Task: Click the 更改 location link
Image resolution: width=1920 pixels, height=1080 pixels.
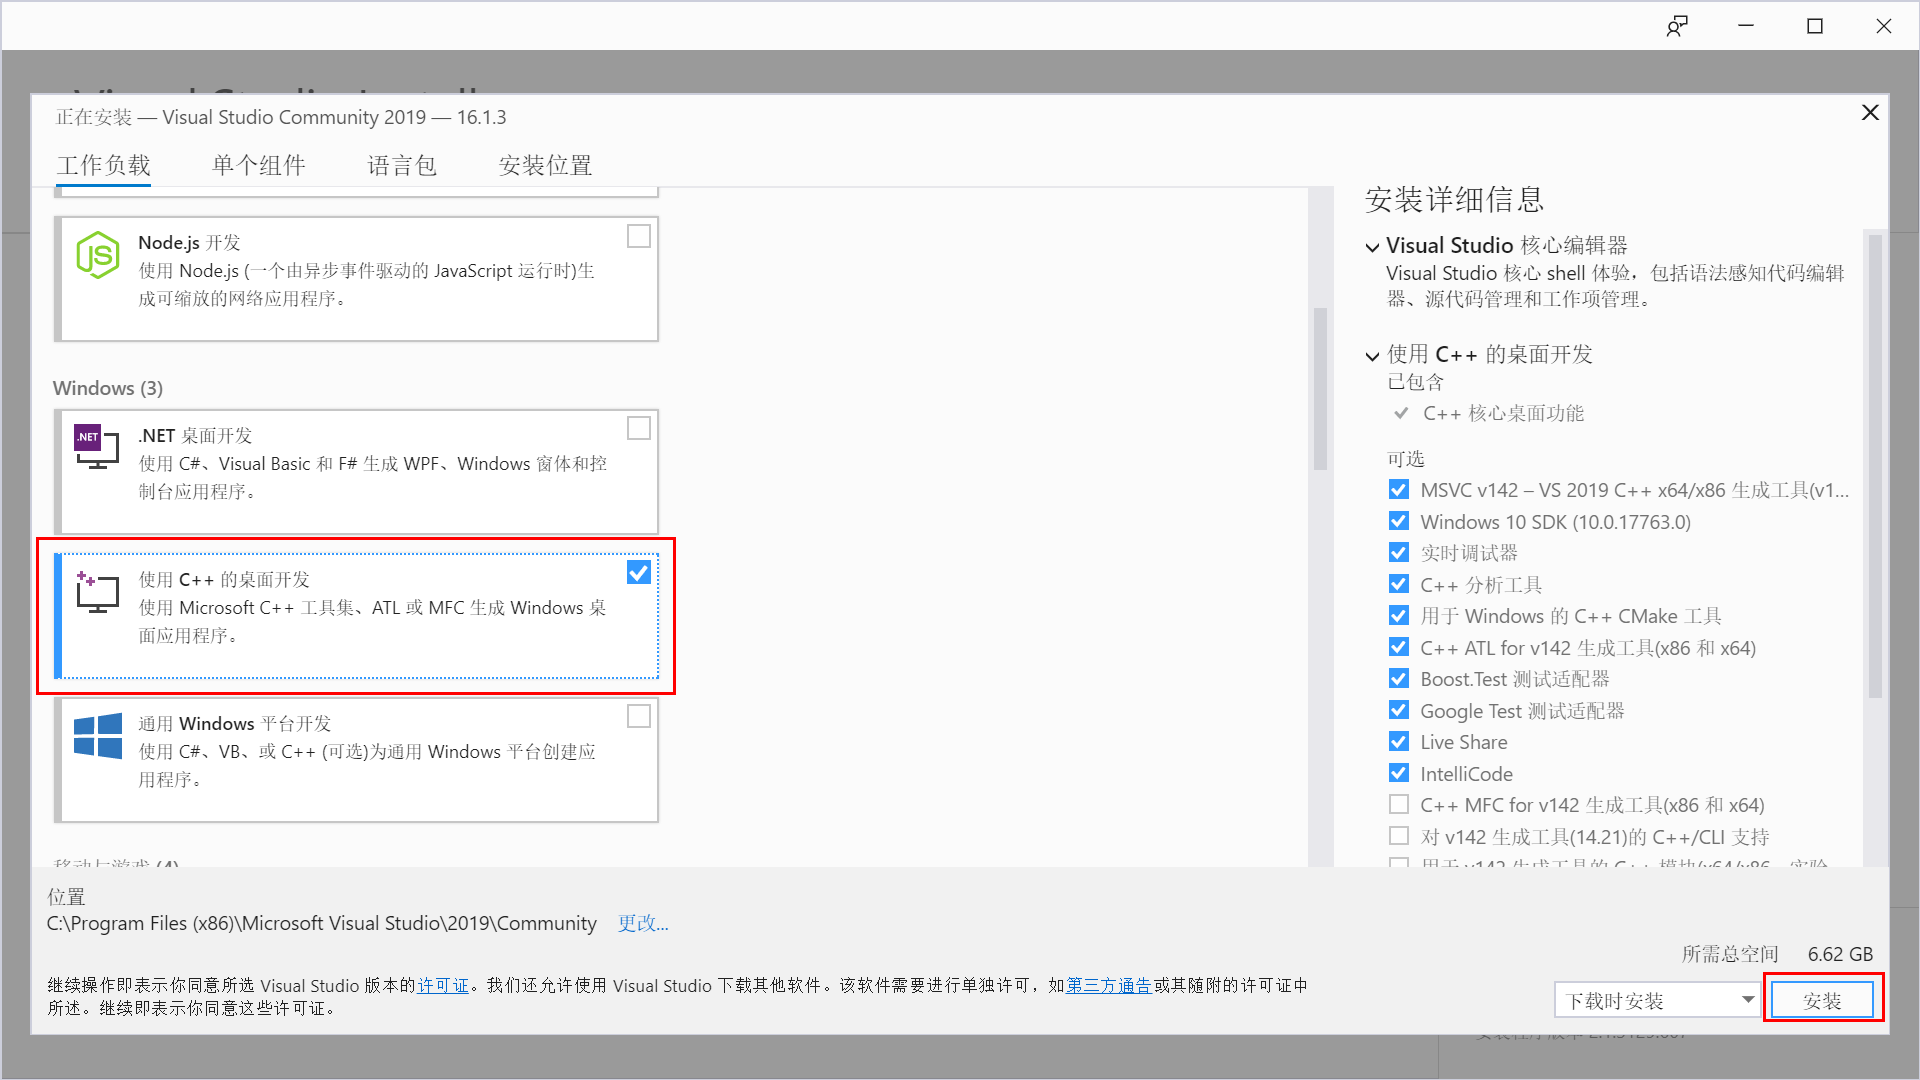Action: click(642, 923)
